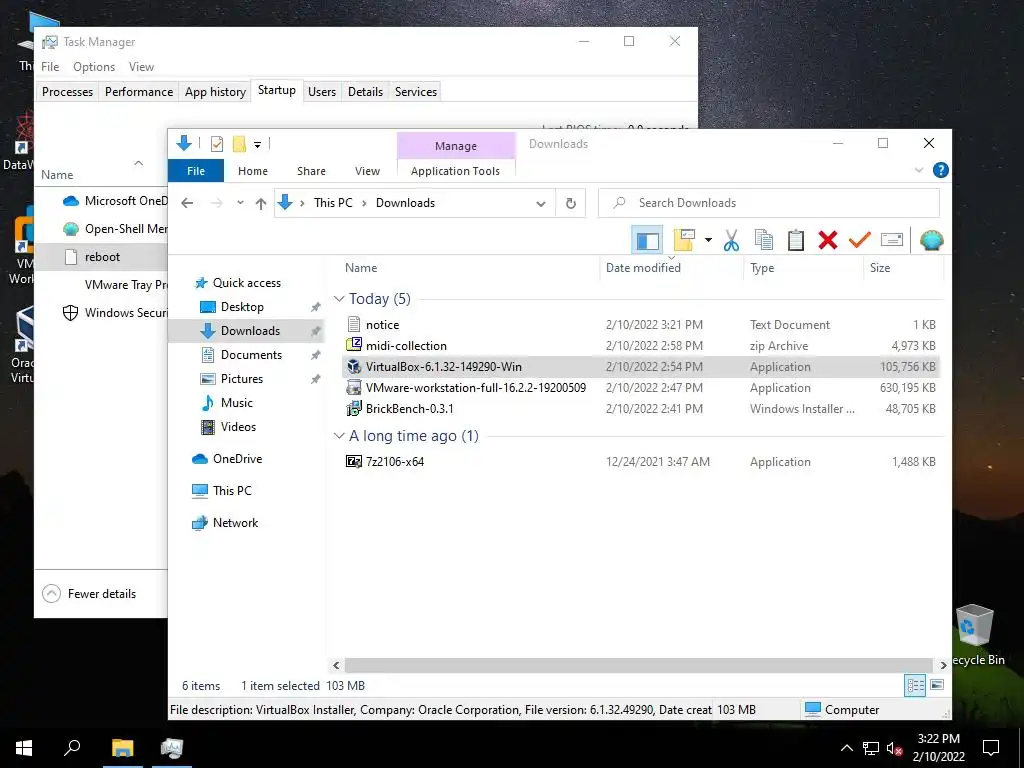The height and width of the screenshot is (768, 1024).
Task: Click the Search Downloads field
Action: click(769, 203)
